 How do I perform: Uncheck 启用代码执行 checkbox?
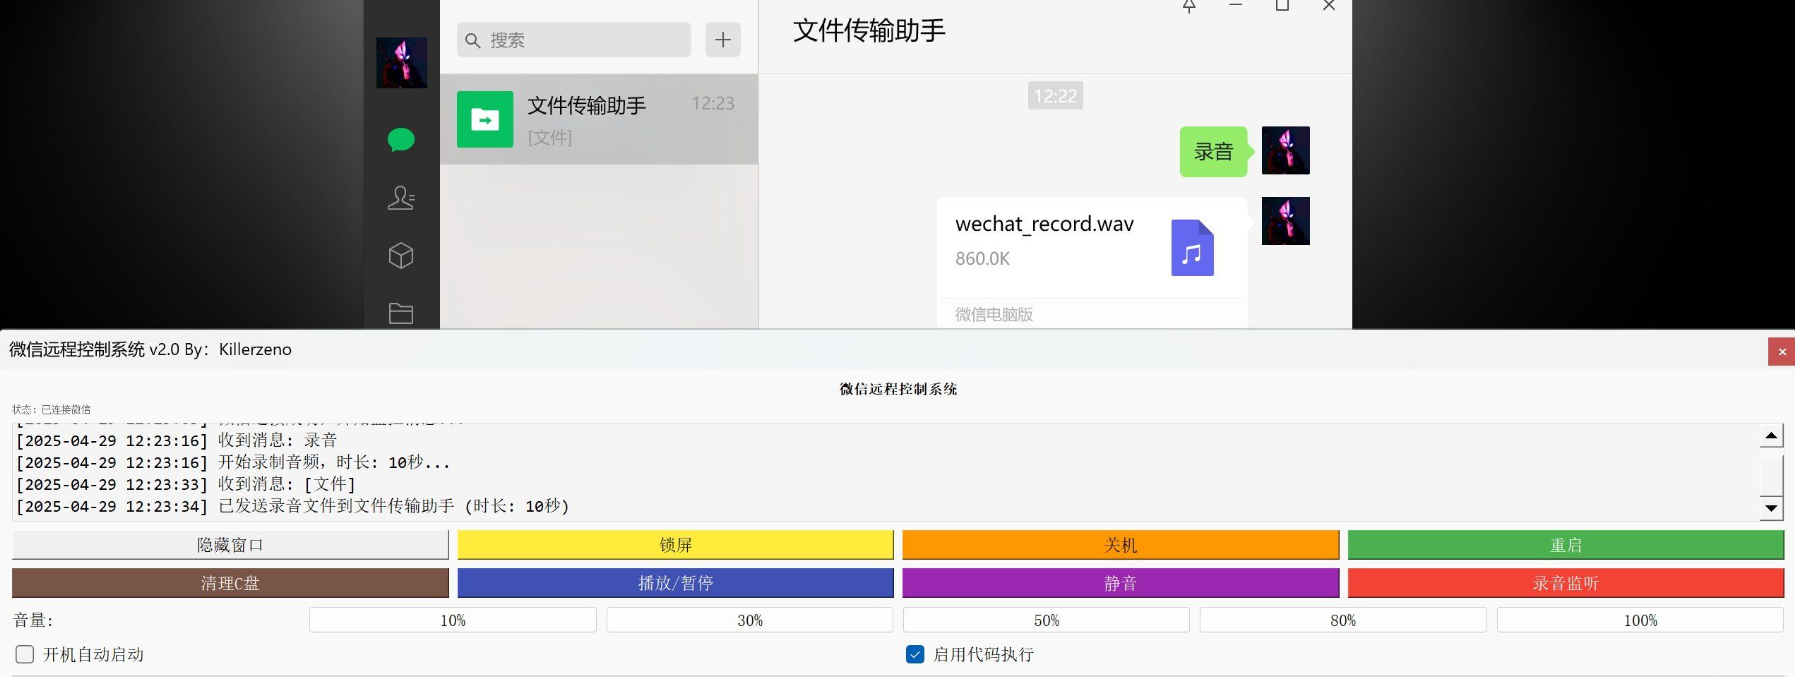click(915, 654)
